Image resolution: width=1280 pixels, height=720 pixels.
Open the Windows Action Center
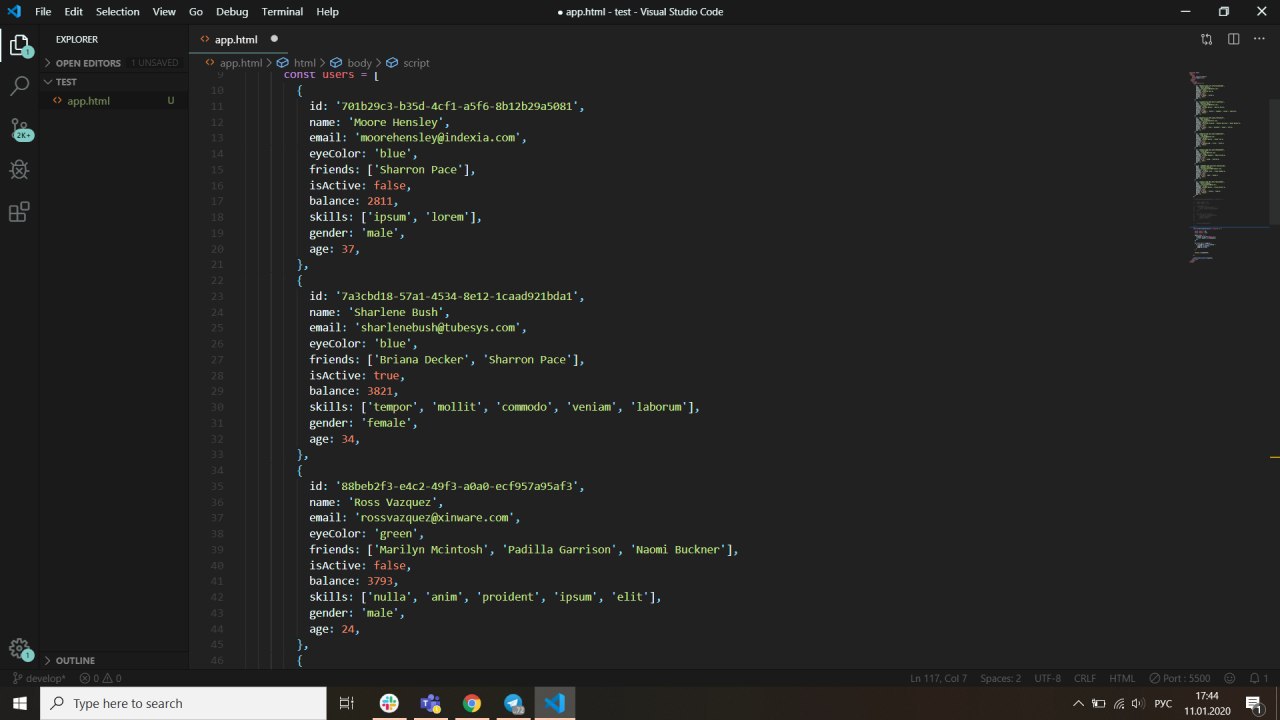pyautogui.click(x=1254, y=703)
